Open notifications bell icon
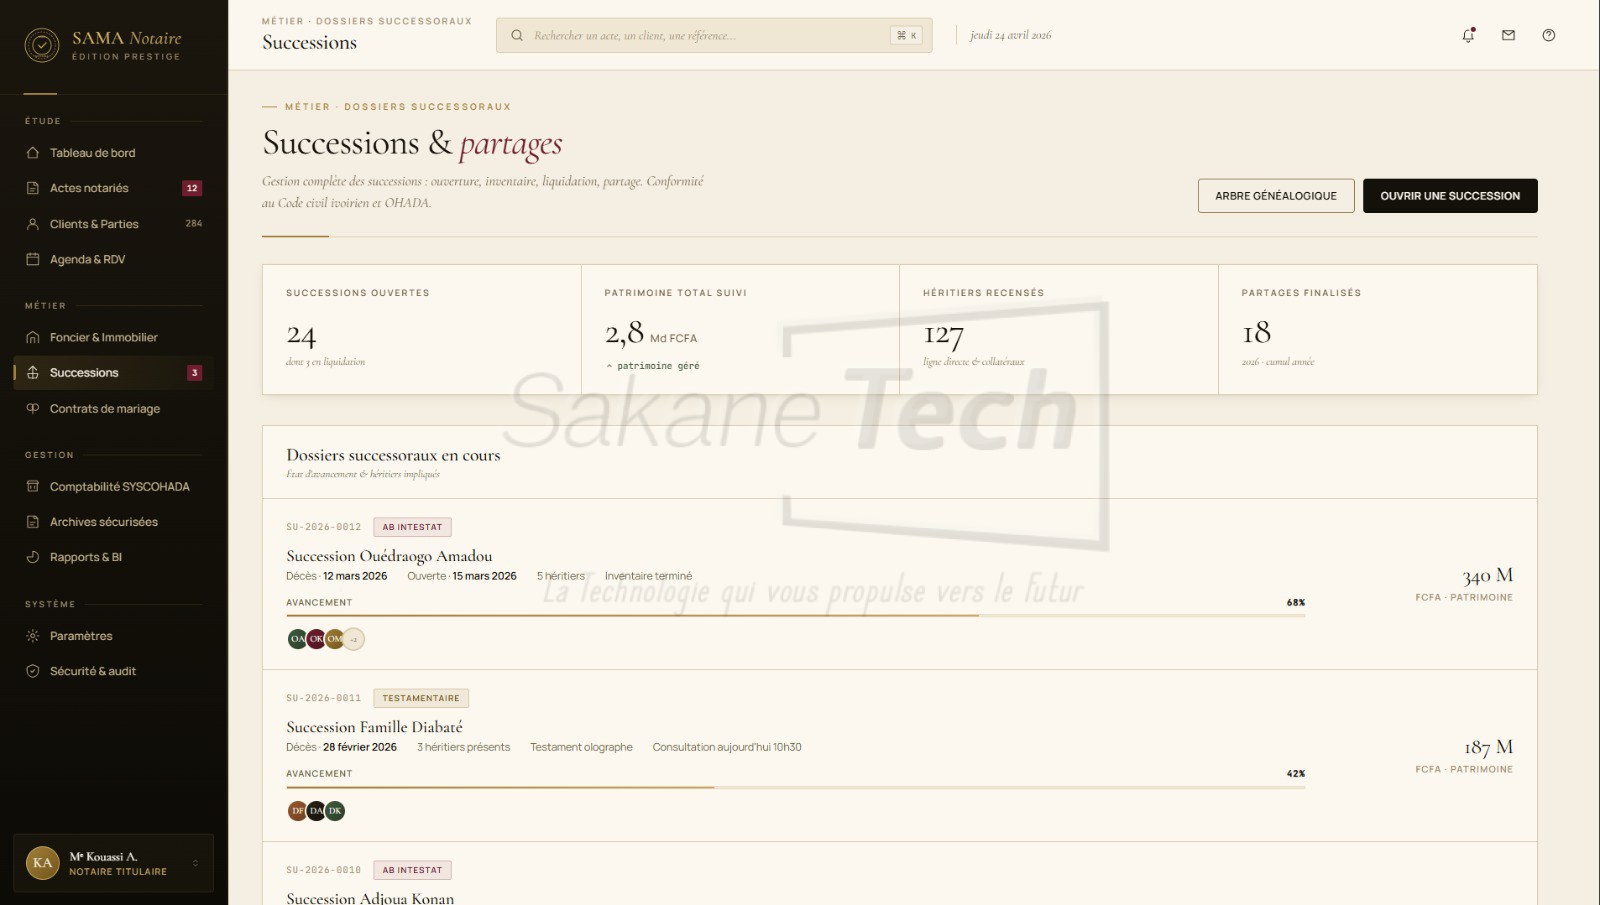This screenshot has height=905, width=1600. (x=1468, y=35)
